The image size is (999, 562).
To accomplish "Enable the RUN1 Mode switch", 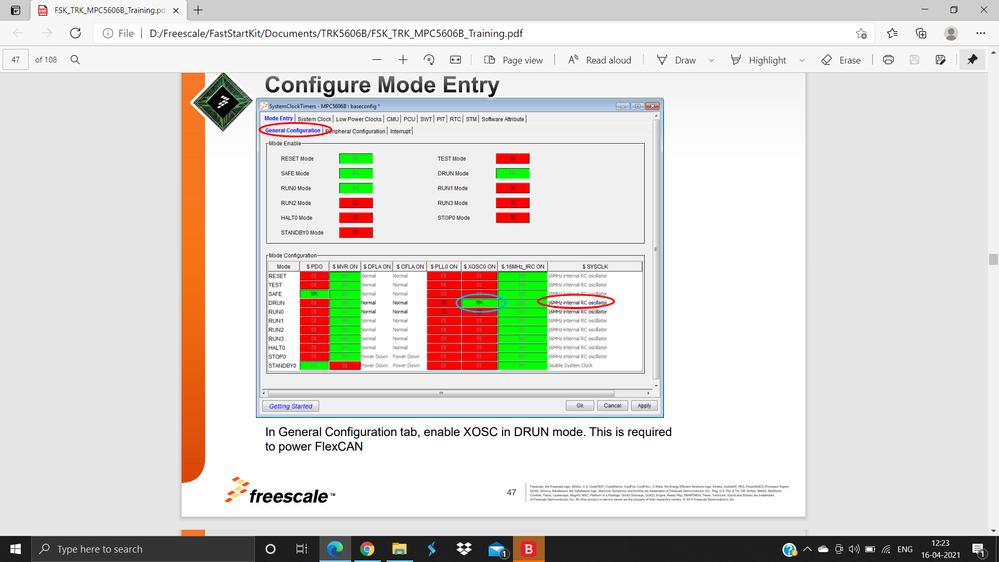I will click(x=512, y=188).
